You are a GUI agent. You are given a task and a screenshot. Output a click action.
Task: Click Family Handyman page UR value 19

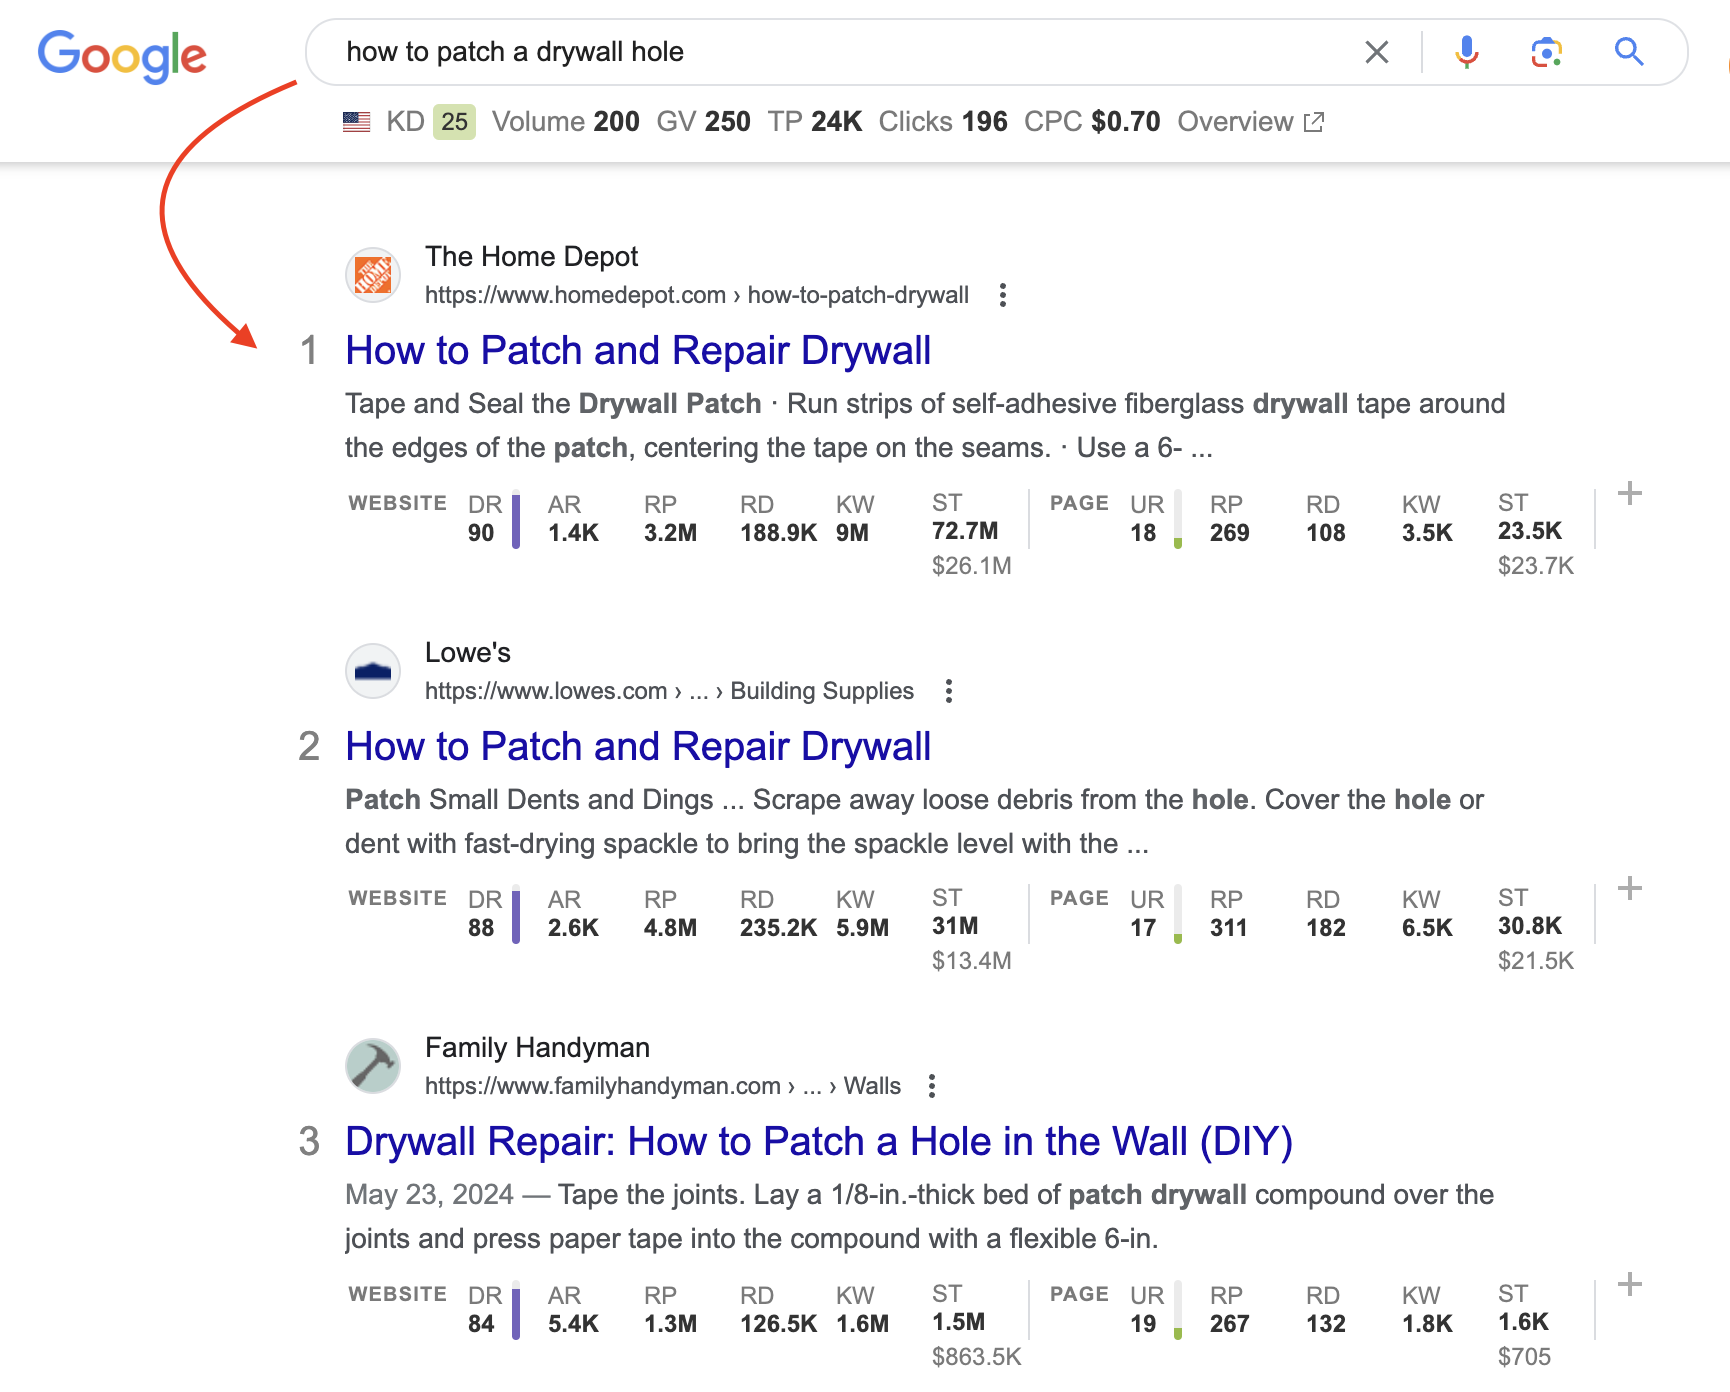click(x=1143, y=1324)
